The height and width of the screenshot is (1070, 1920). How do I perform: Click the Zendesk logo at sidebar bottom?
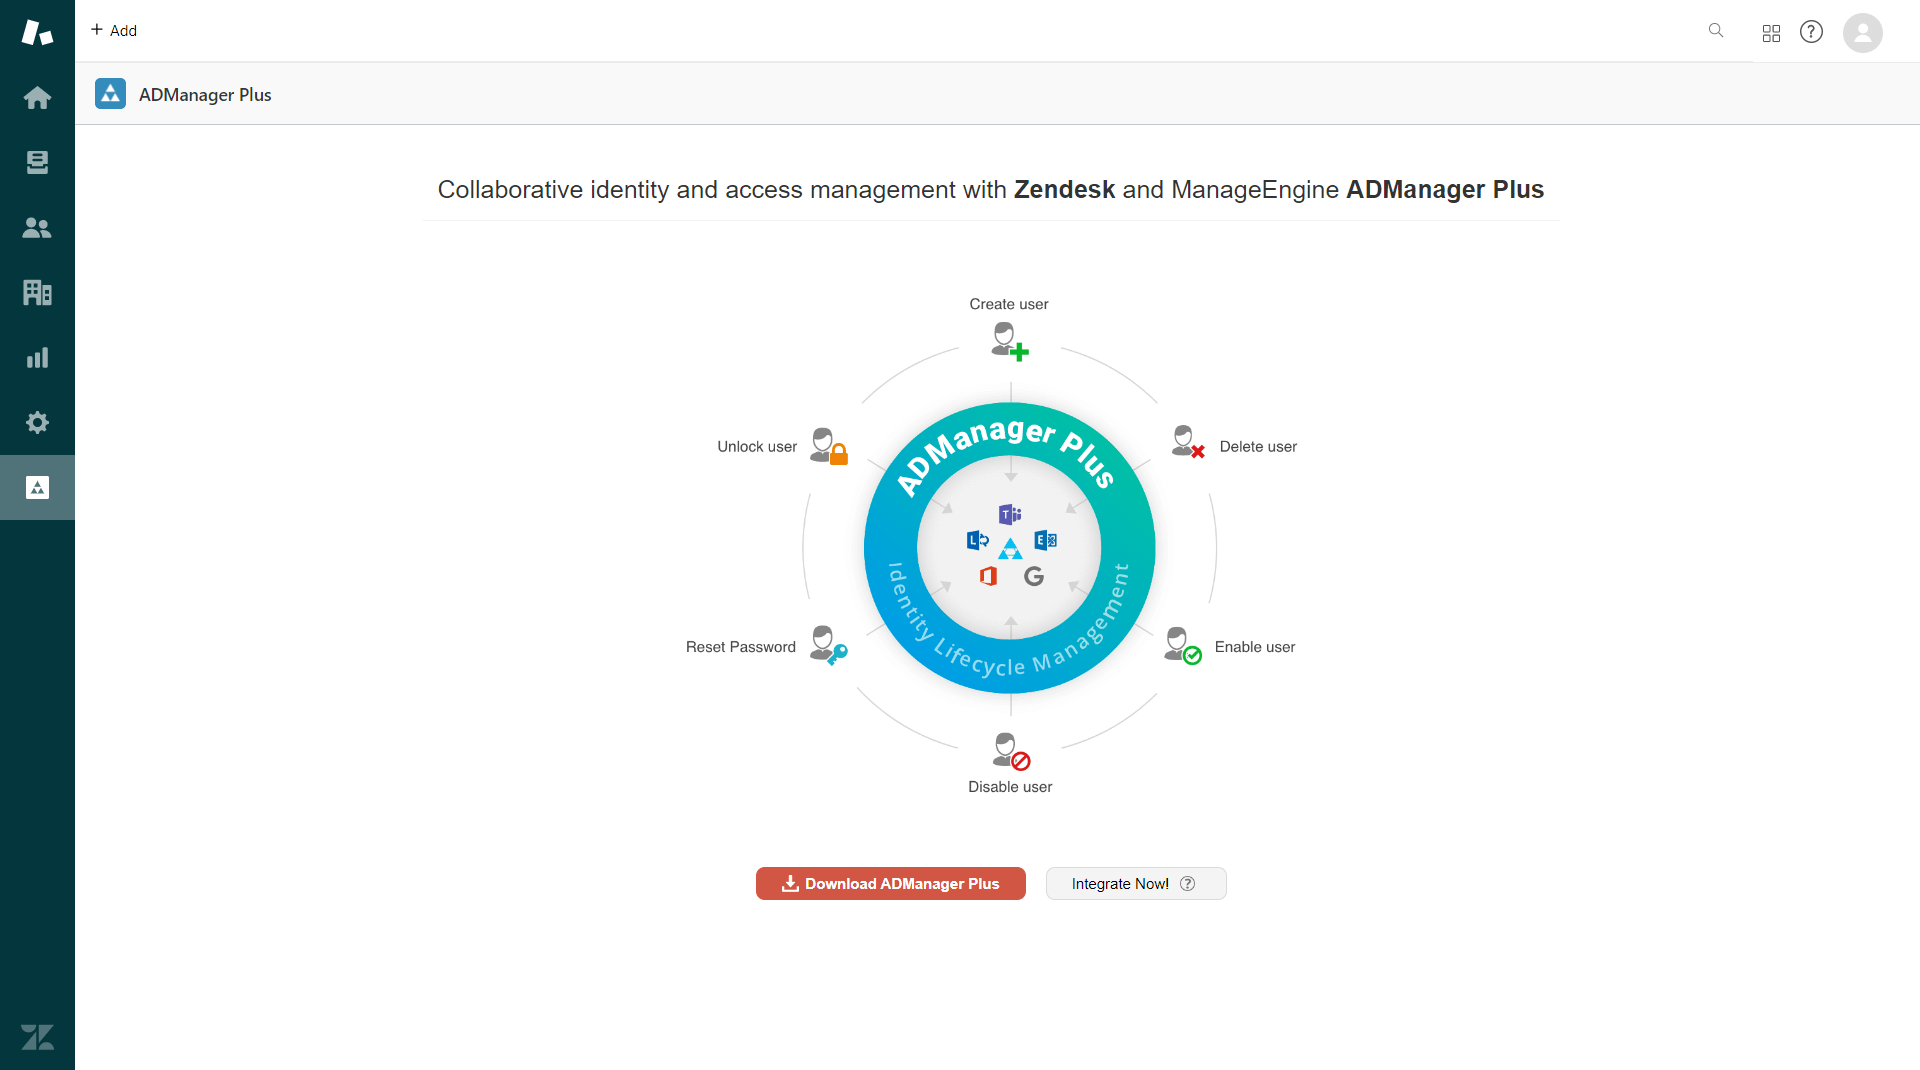click(37, 1037)
